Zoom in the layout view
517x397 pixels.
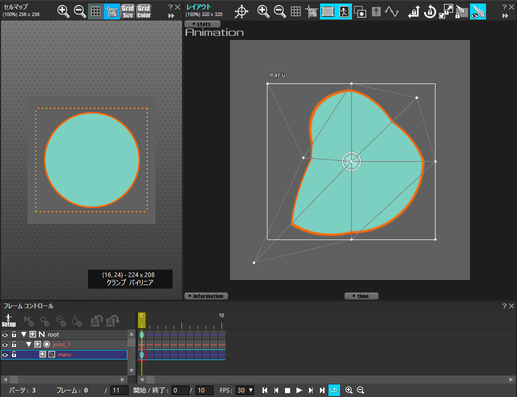(x=263, y=12)
